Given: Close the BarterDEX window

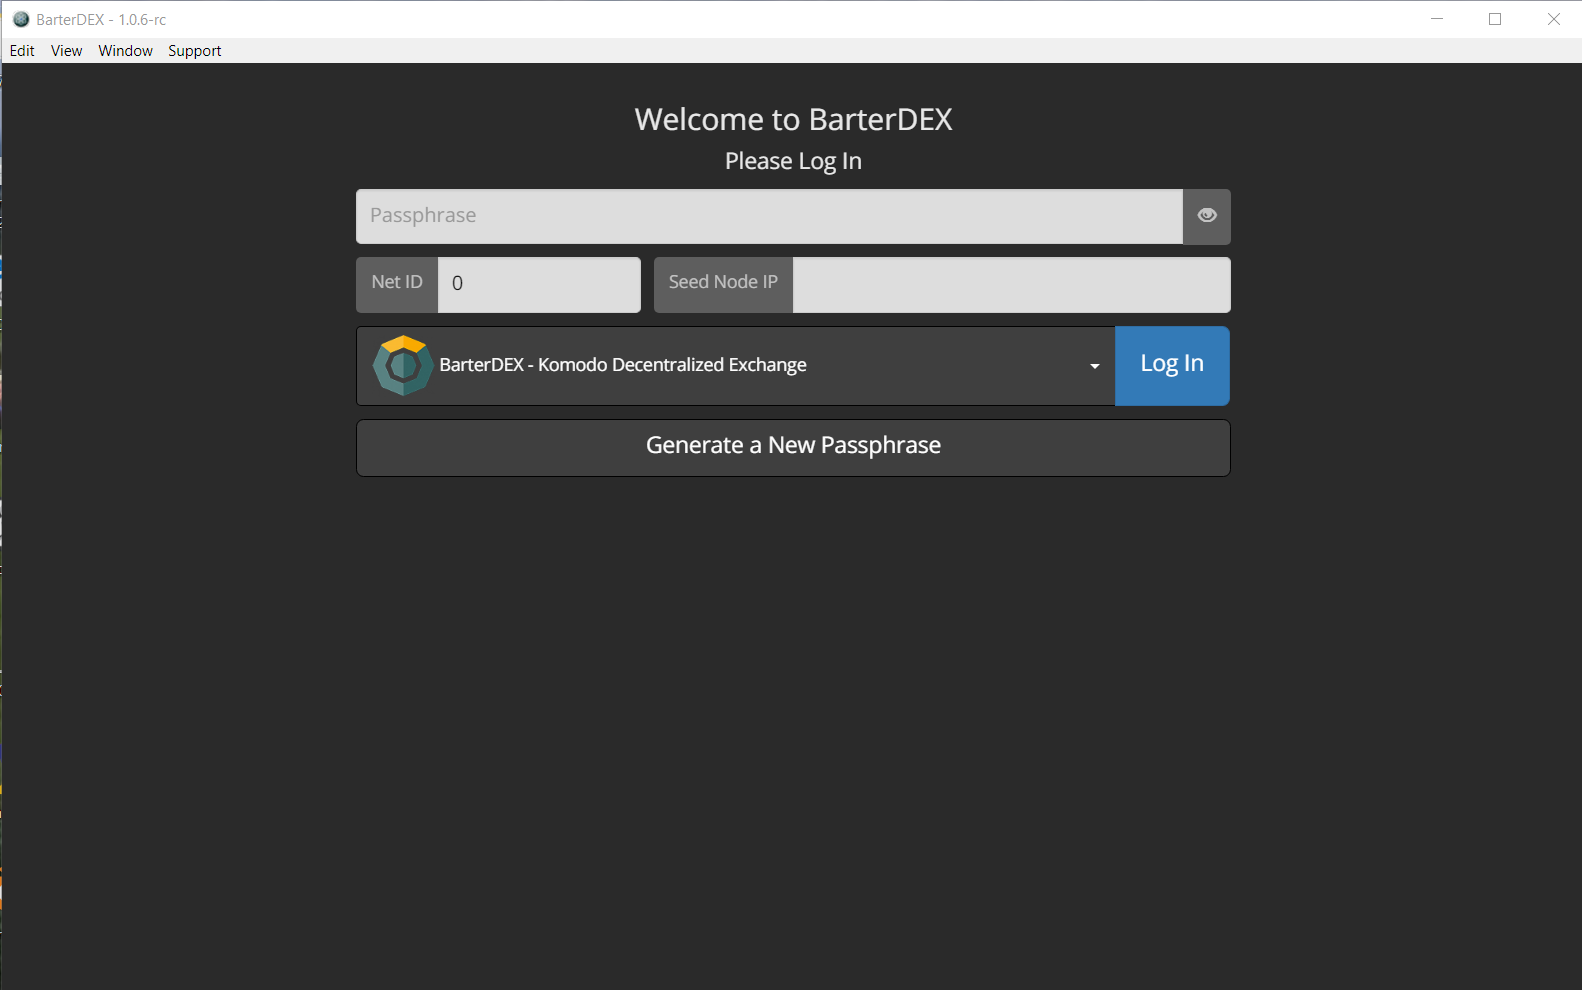Looking at the screenshot, I should [1553, 19].
